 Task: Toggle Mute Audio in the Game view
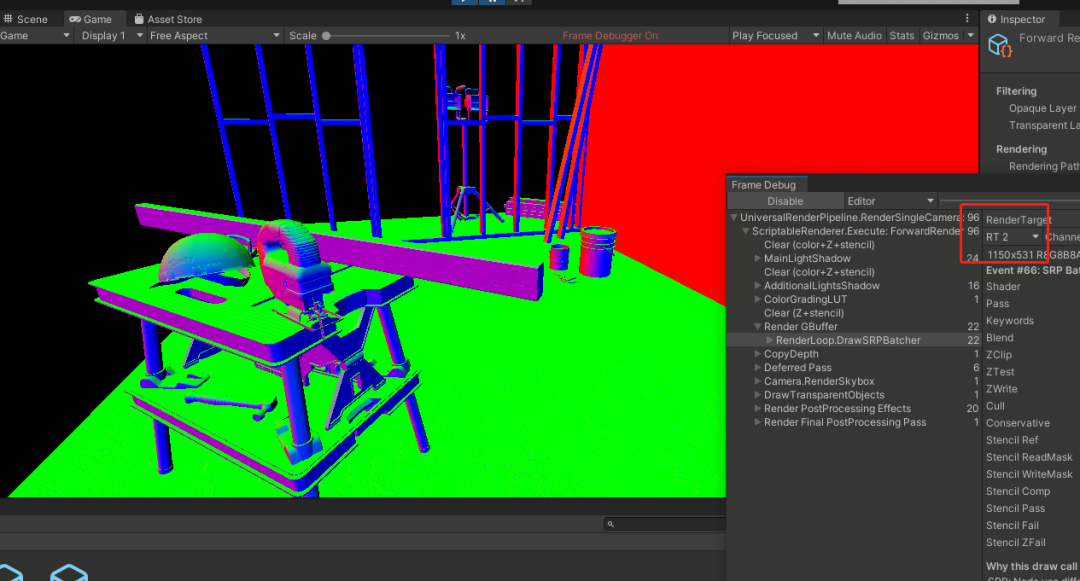854,36
